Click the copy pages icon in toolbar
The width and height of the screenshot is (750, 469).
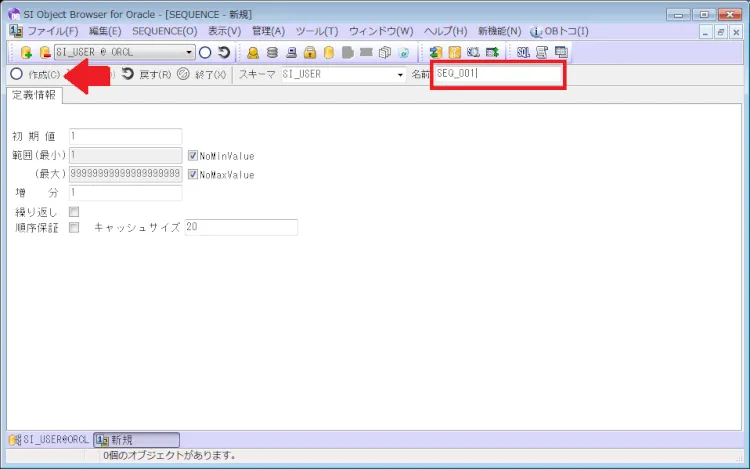(385, 52)
